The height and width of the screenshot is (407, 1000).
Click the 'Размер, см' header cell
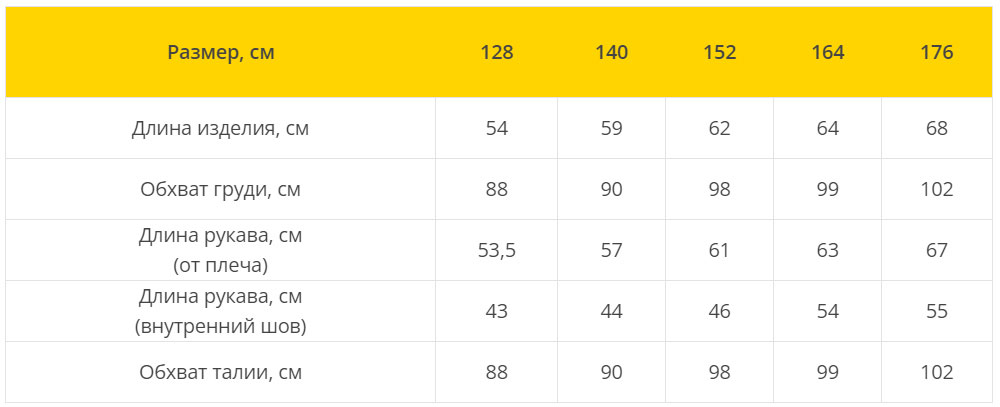pyautogui.click(x=221, y=52)
